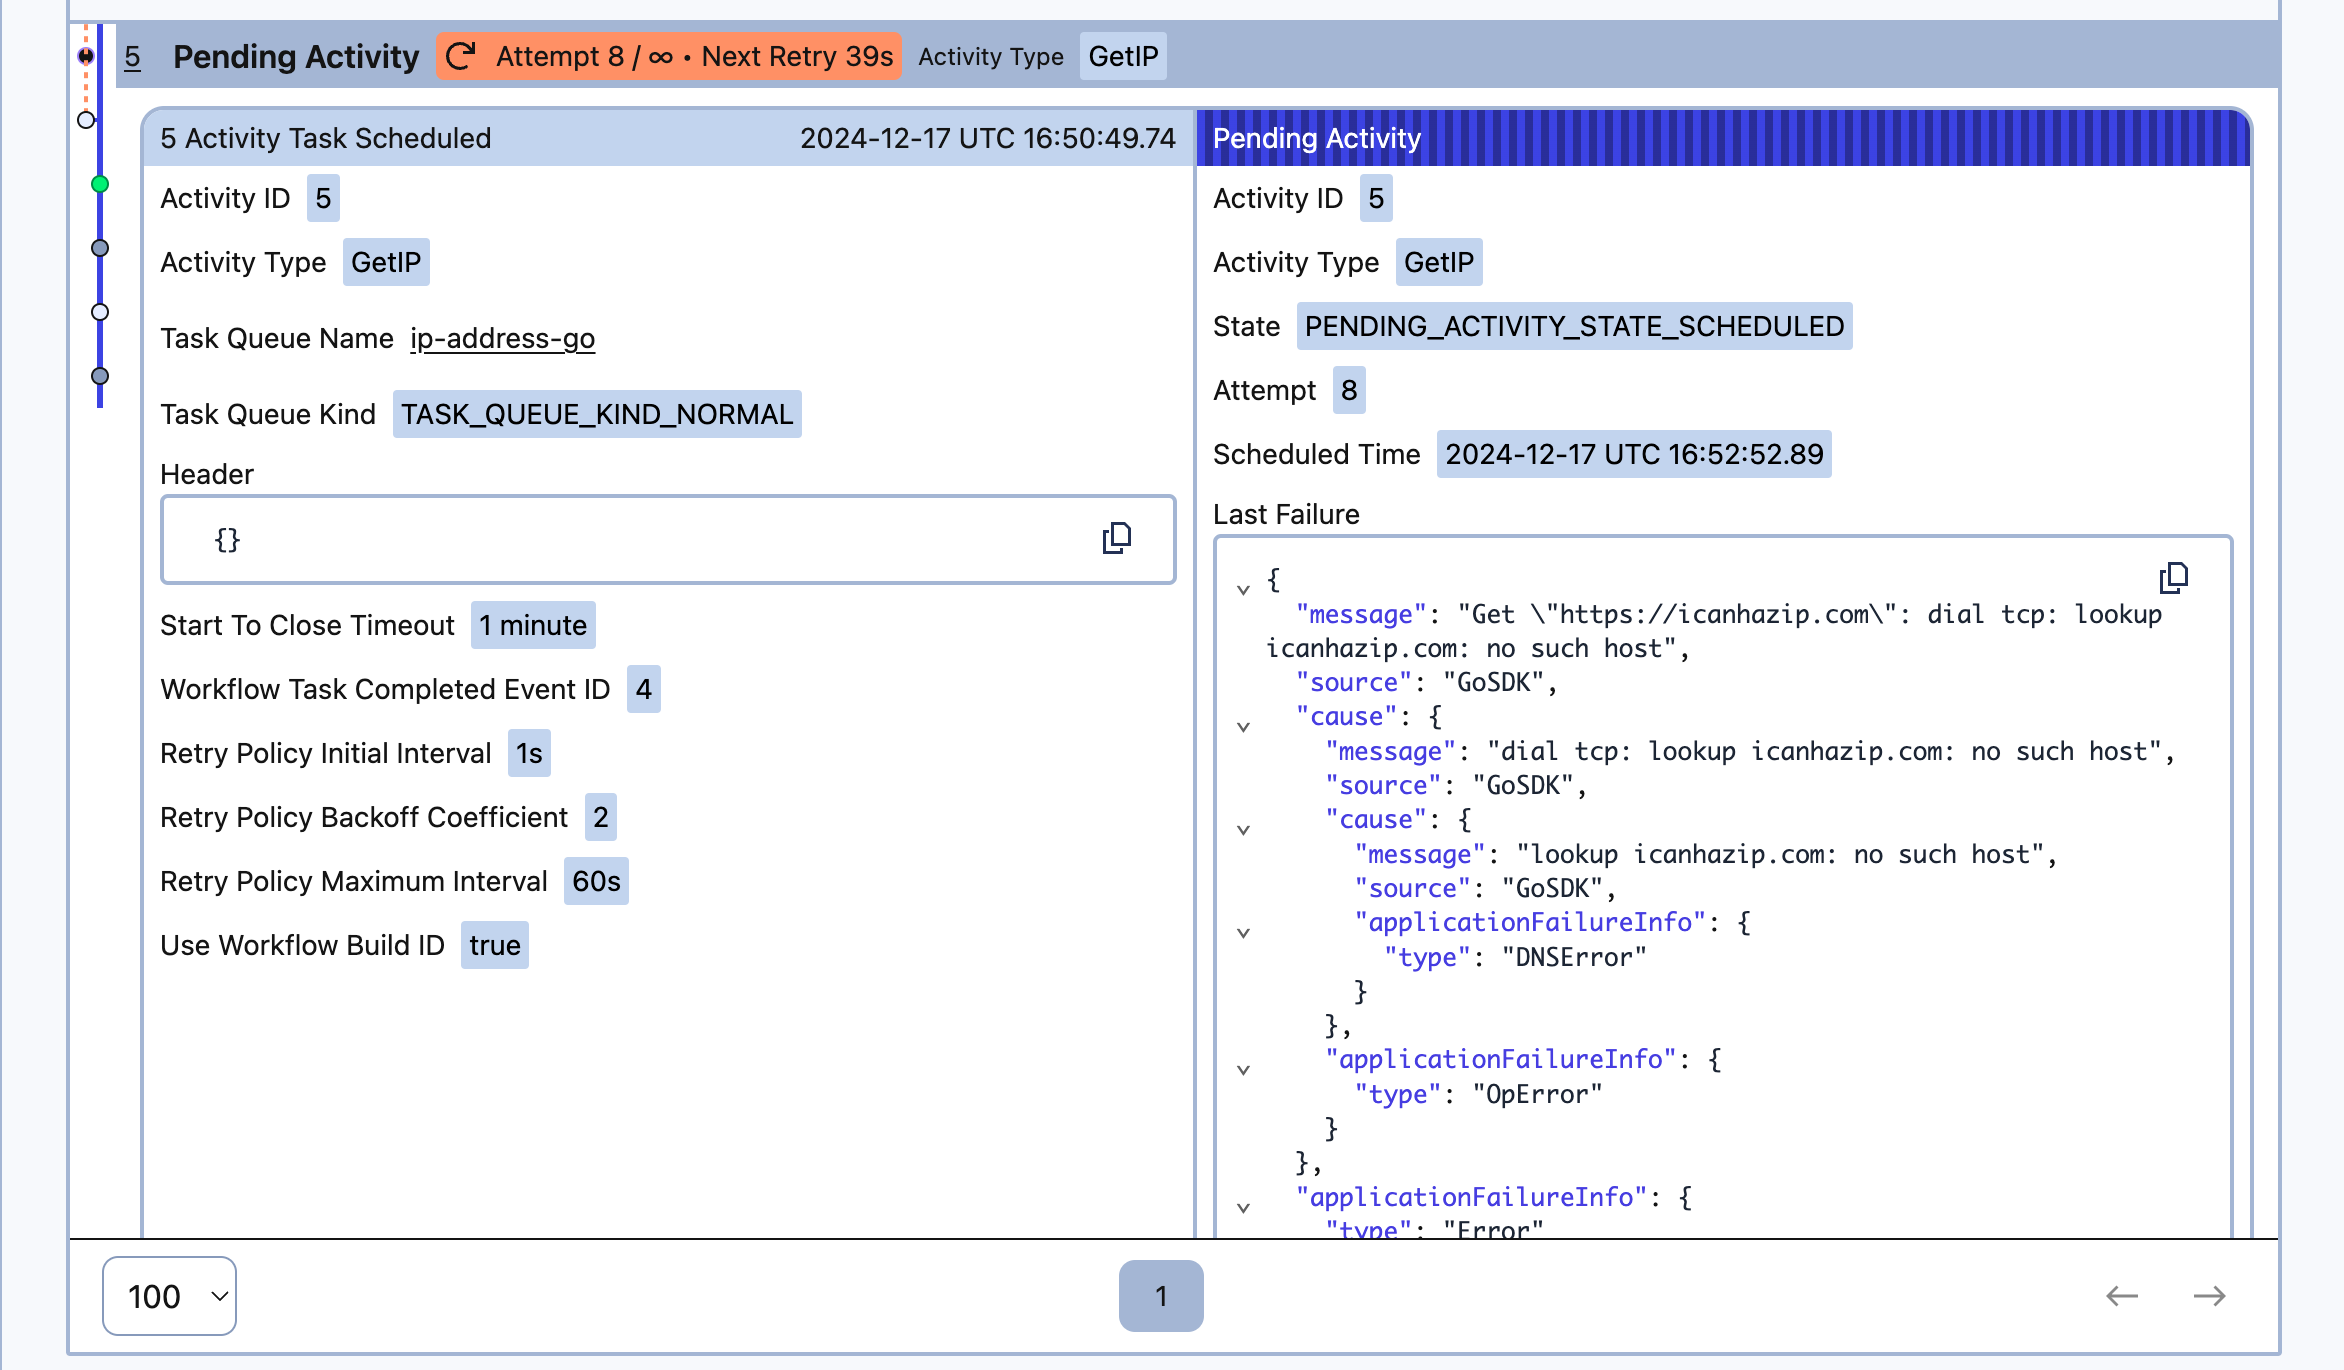This screenshot has height=1370, width=2344.
Task: Click the topmost filled marker on the timeline
Action: pos(86,55)
